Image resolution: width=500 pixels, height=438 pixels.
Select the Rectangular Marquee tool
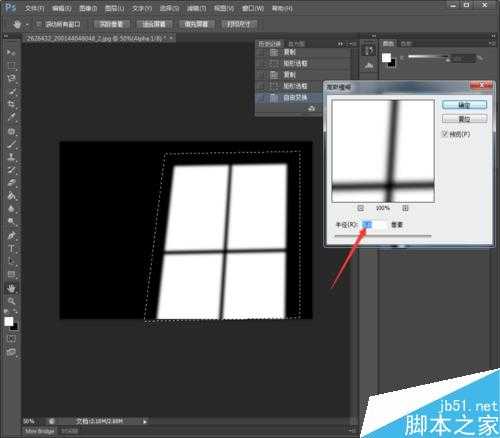tap(11, 65)
